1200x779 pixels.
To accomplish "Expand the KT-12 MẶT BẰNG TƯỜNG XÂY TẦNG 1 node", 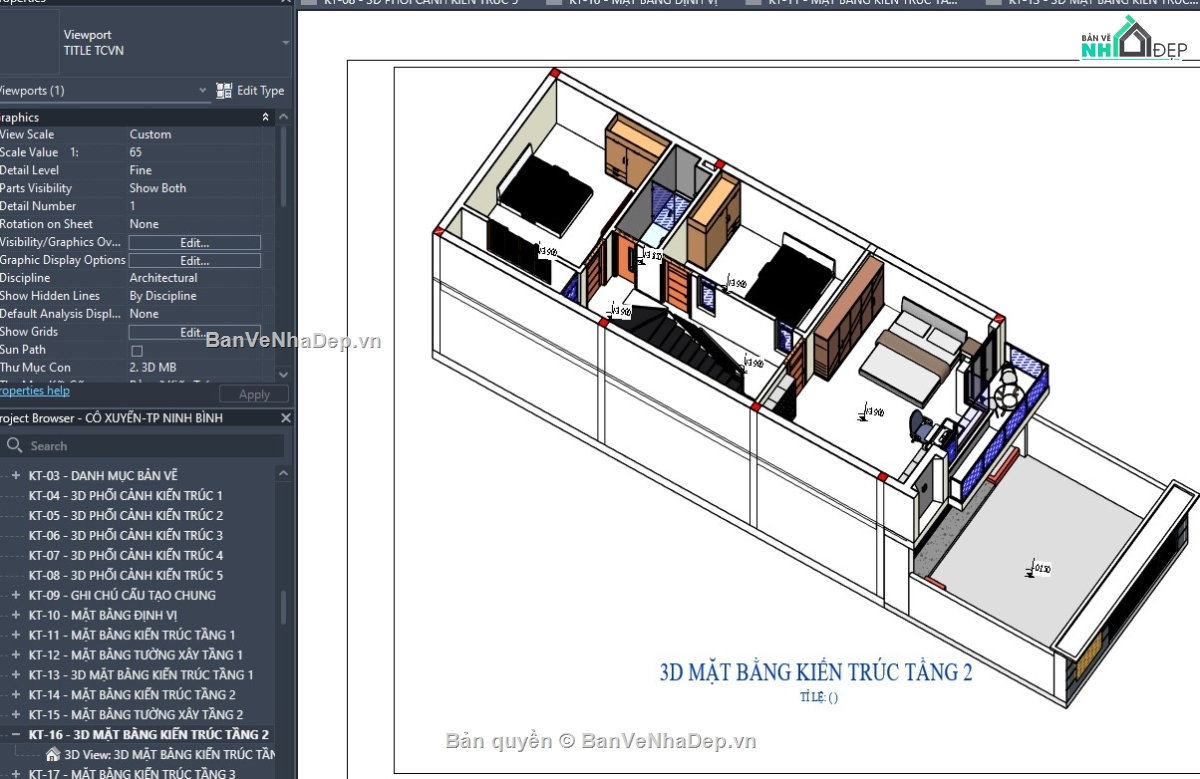I will click(16, 655).
